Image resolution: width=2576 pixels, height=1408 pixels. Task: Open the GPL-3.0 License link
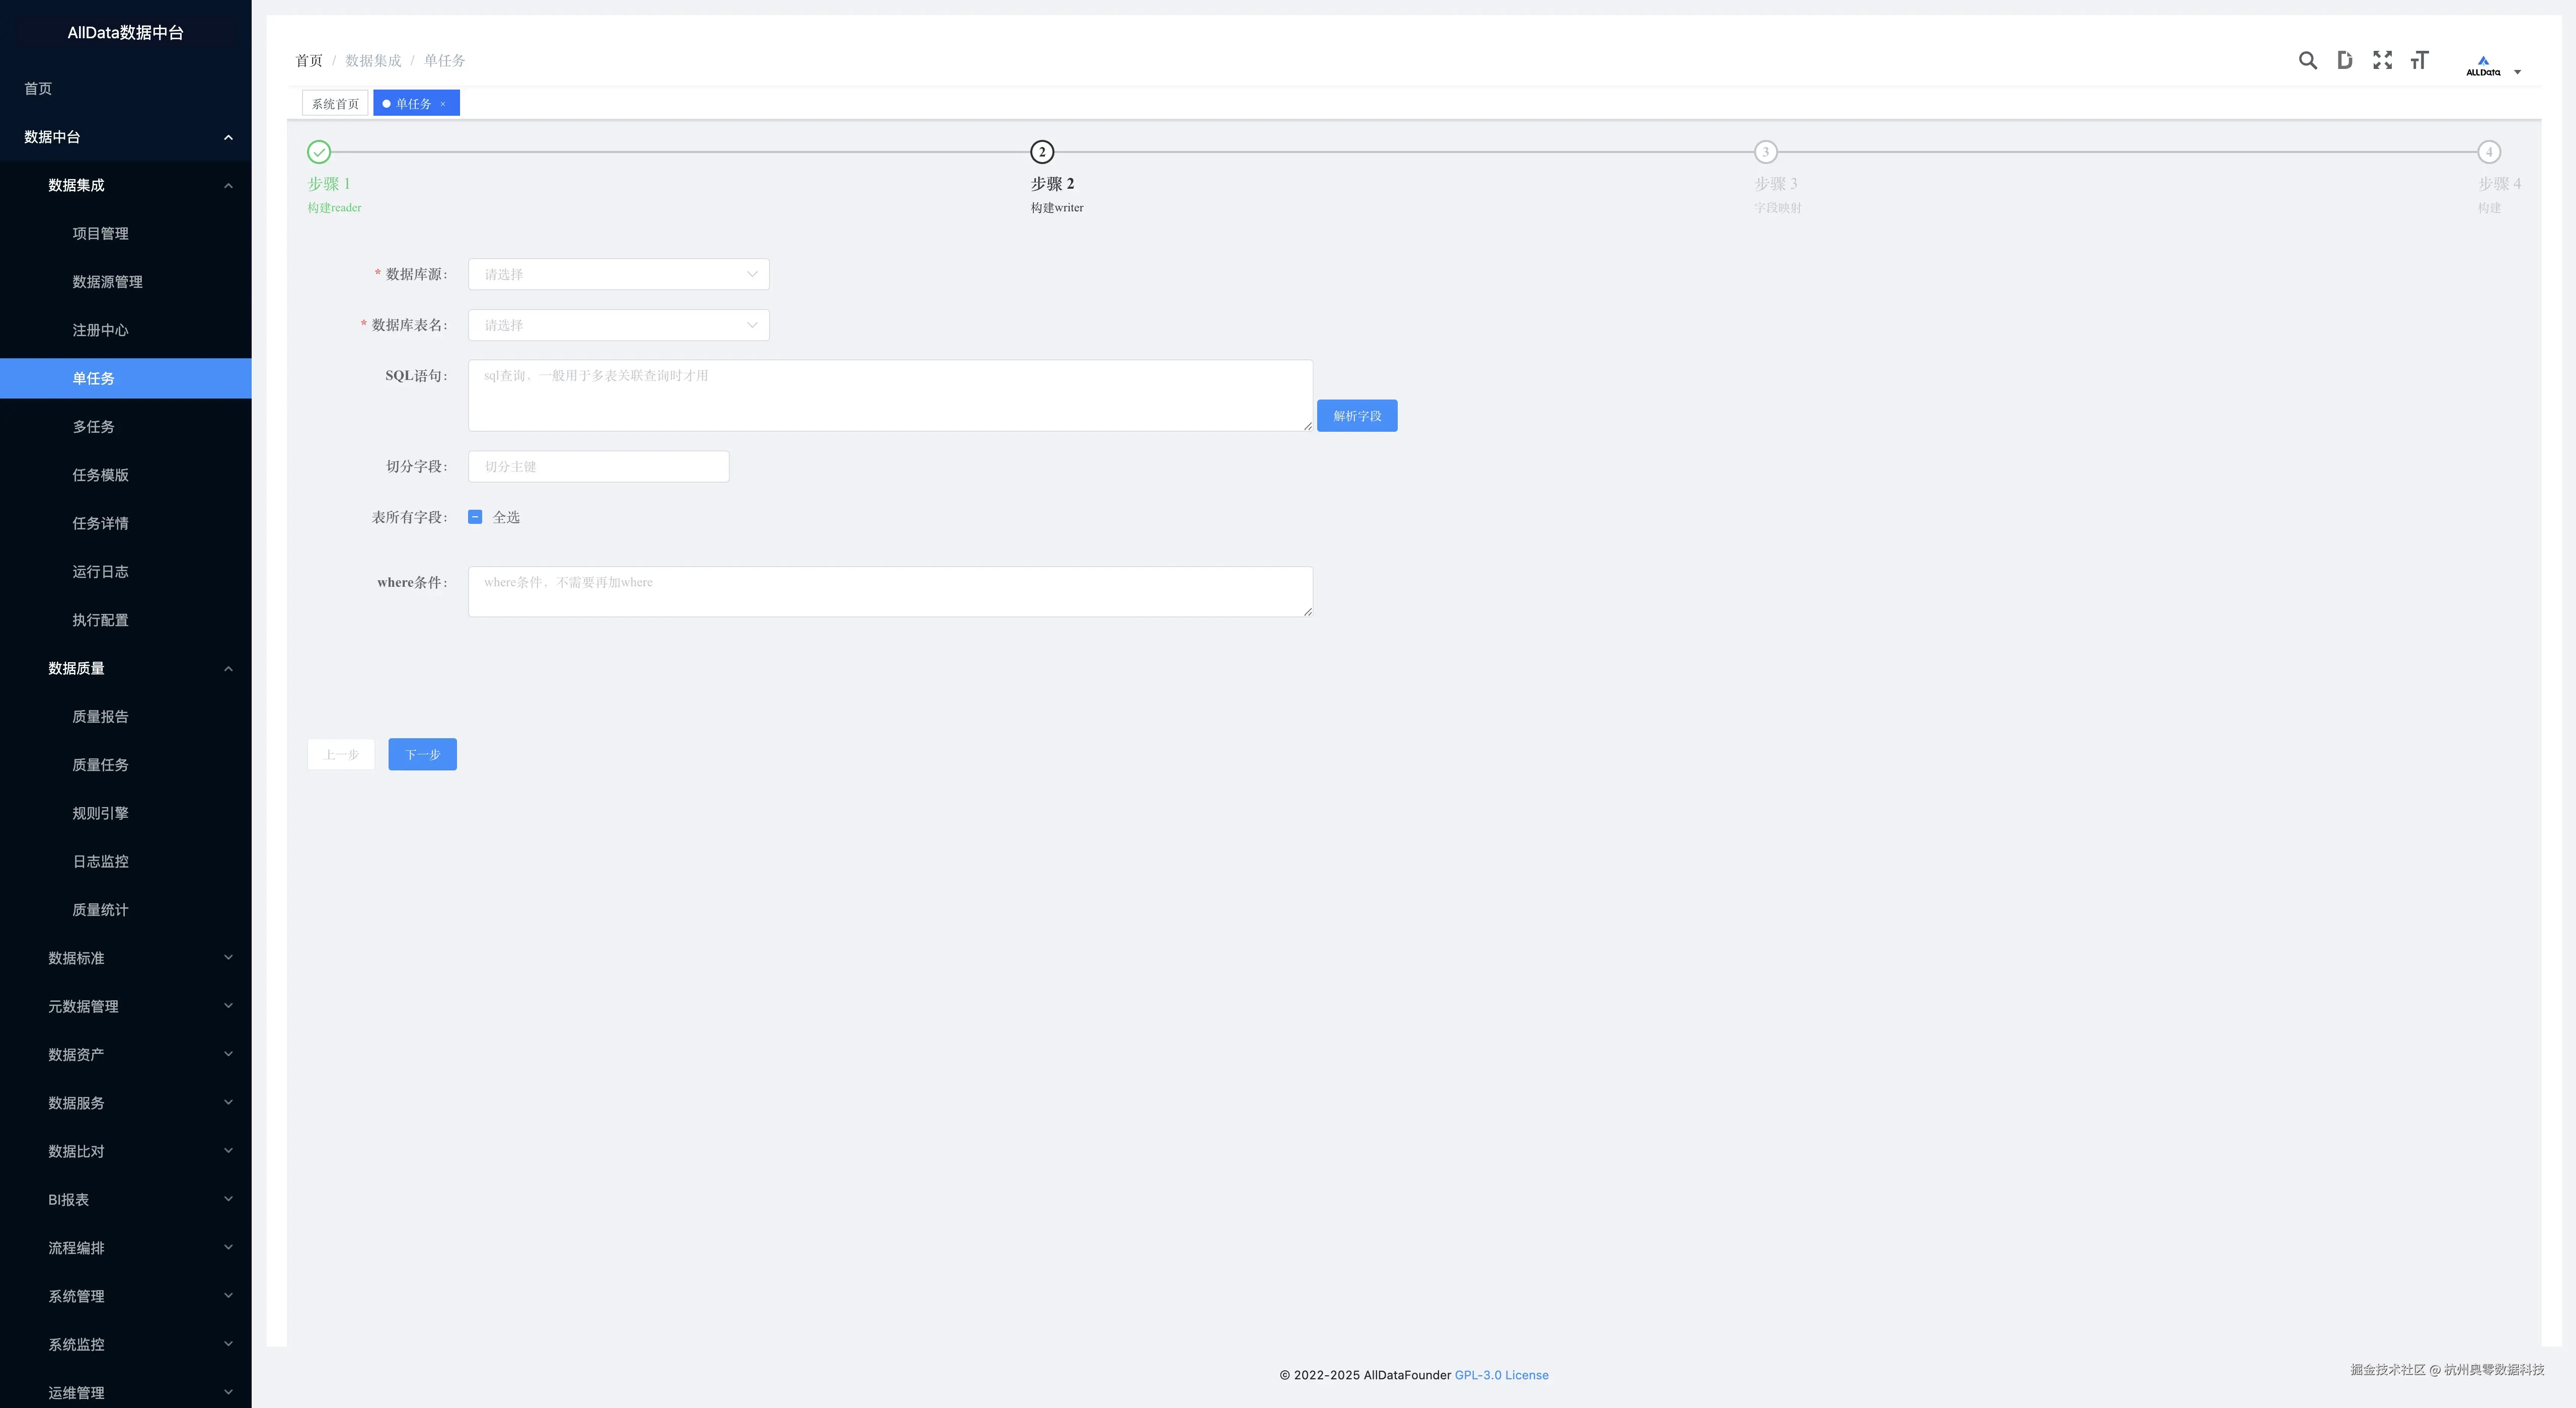(1501, 1375)
